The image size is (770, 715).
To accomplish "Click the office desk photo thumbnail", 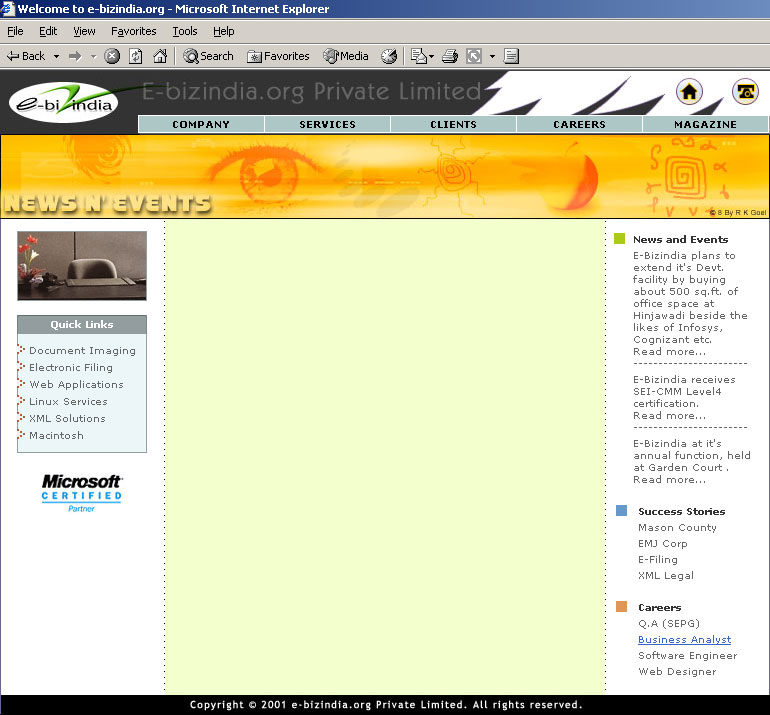I will pos(82,266).
